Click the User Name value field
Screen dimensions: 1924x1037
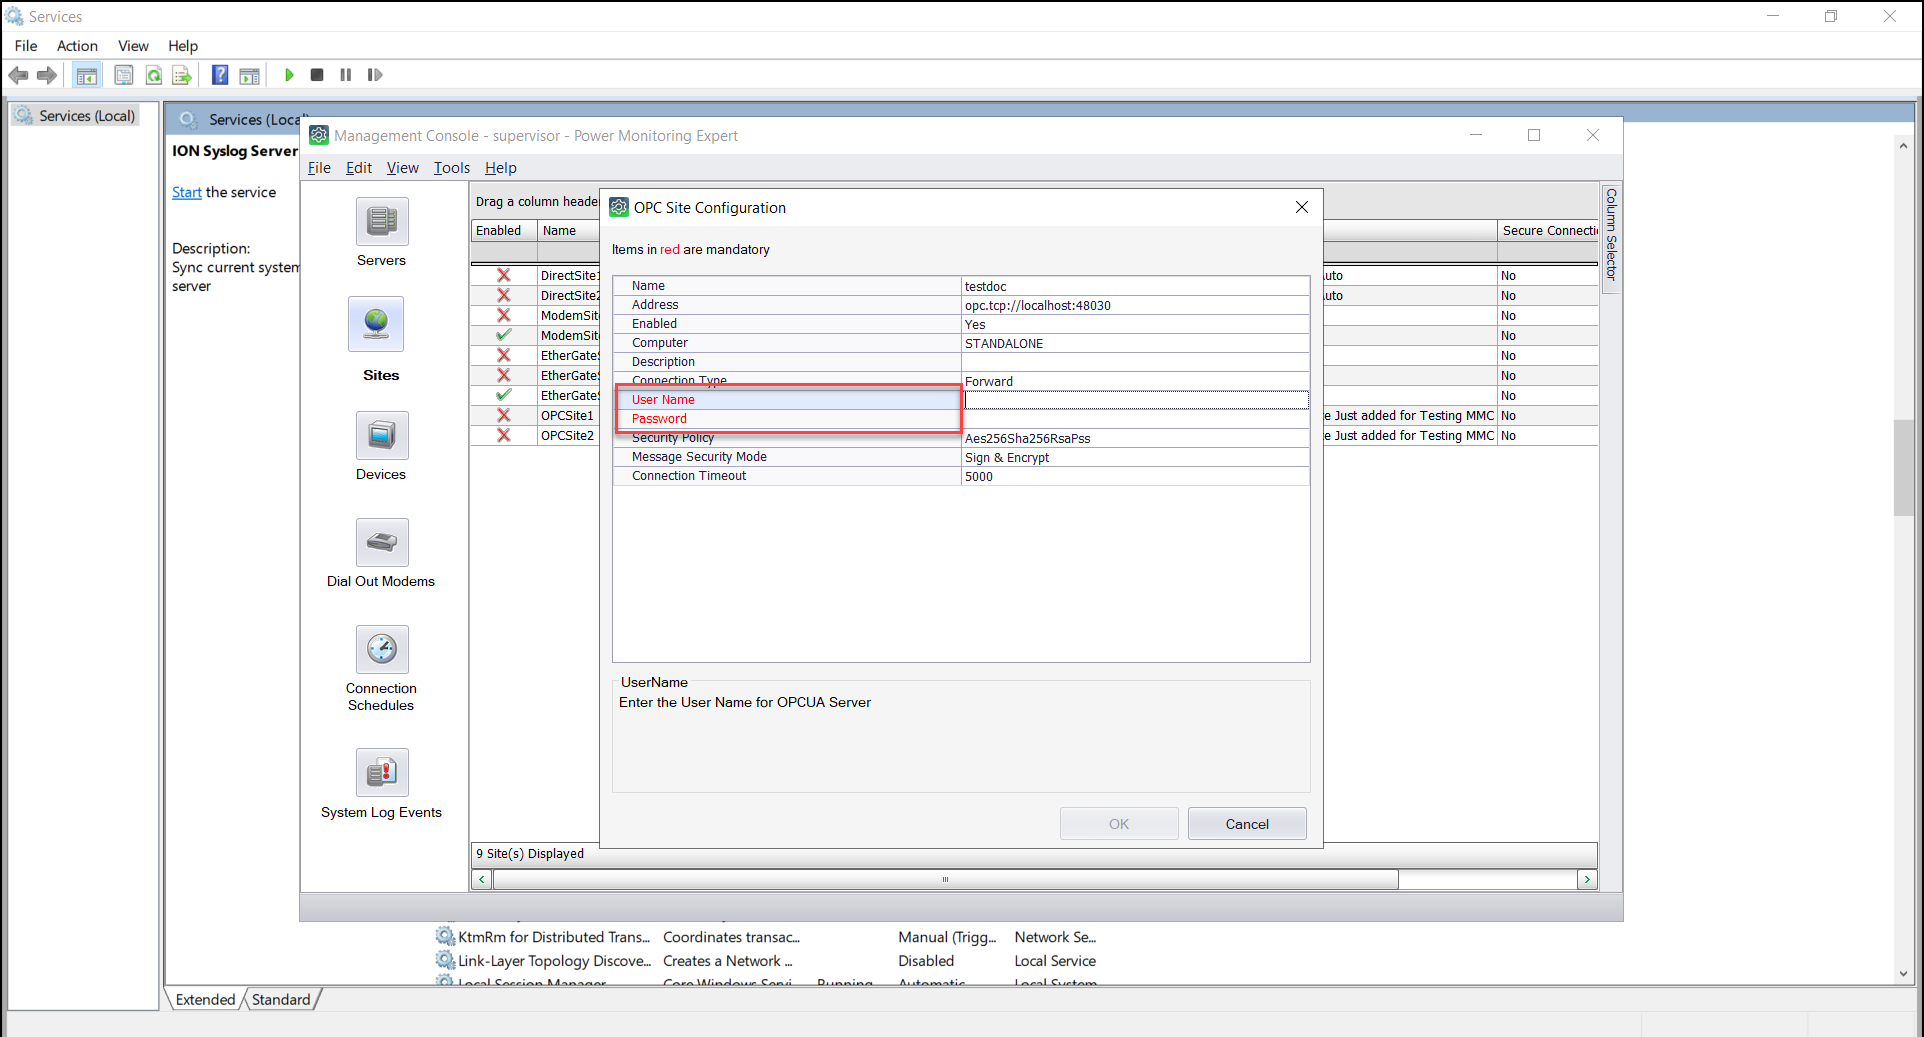(x=1136, y=400)
